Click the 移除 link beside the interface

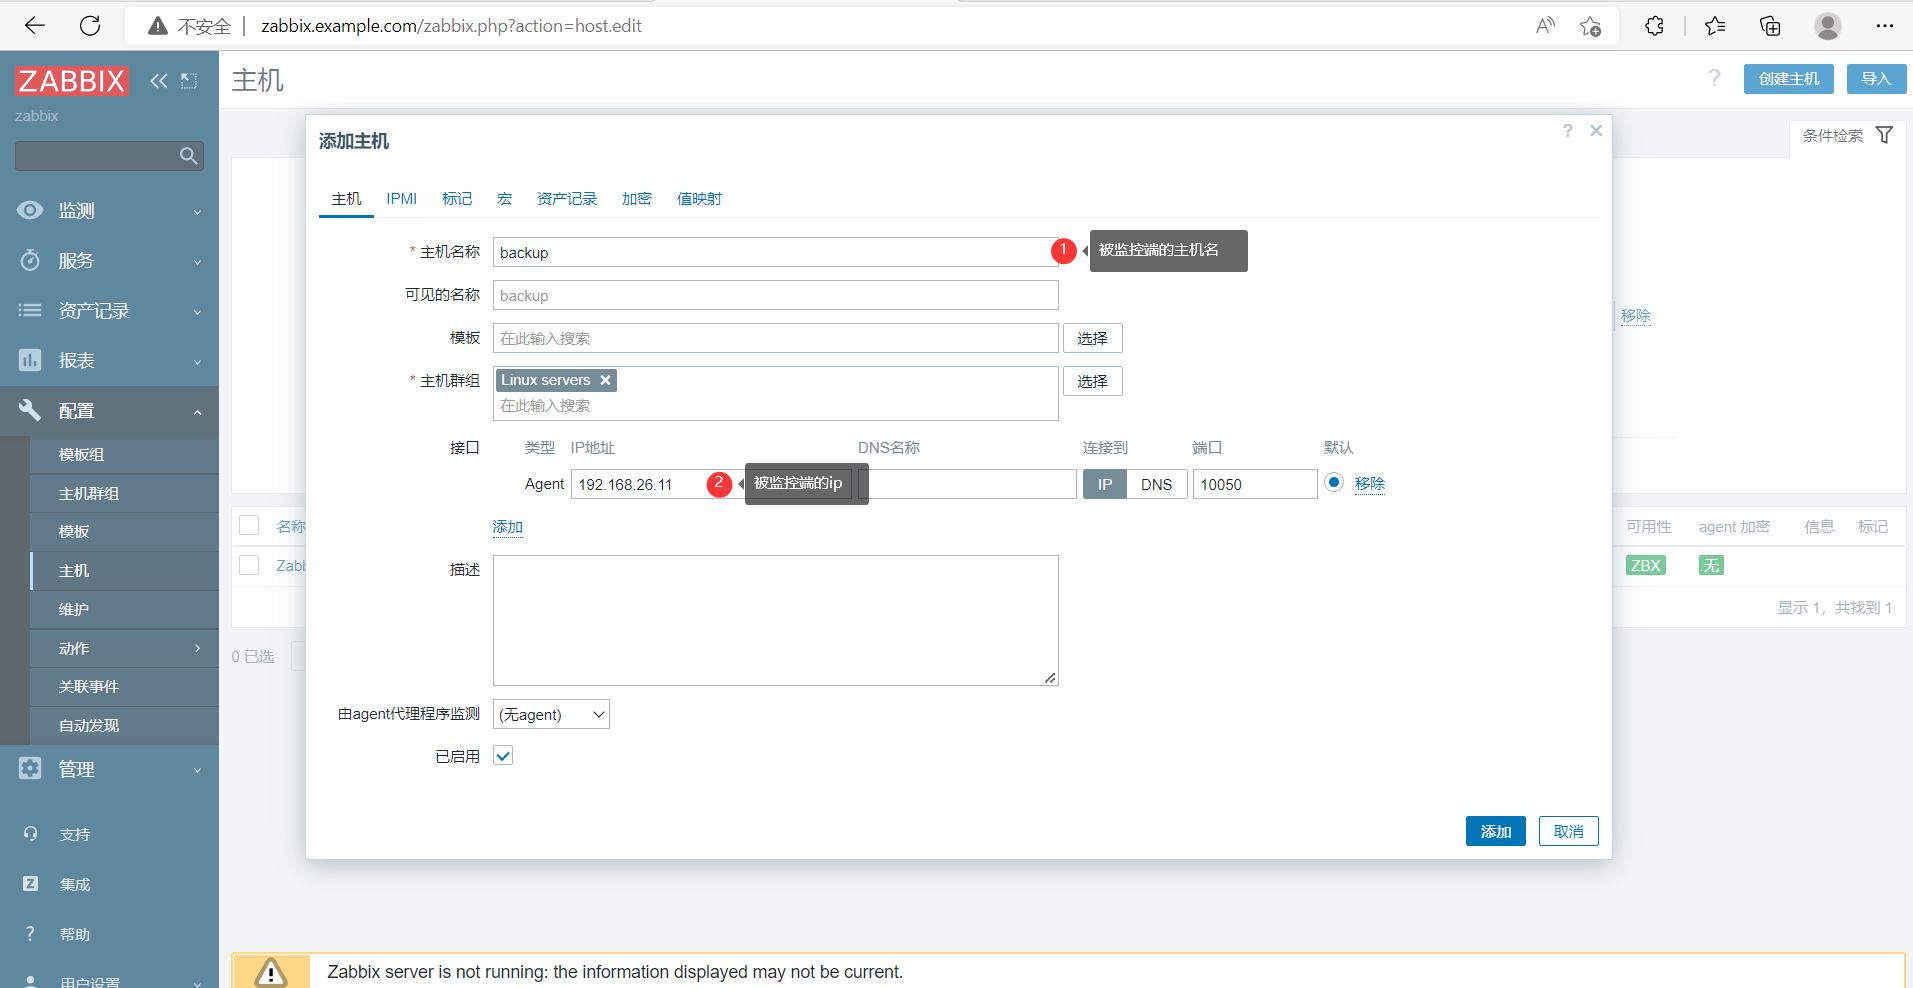[x=1370, y=484]
